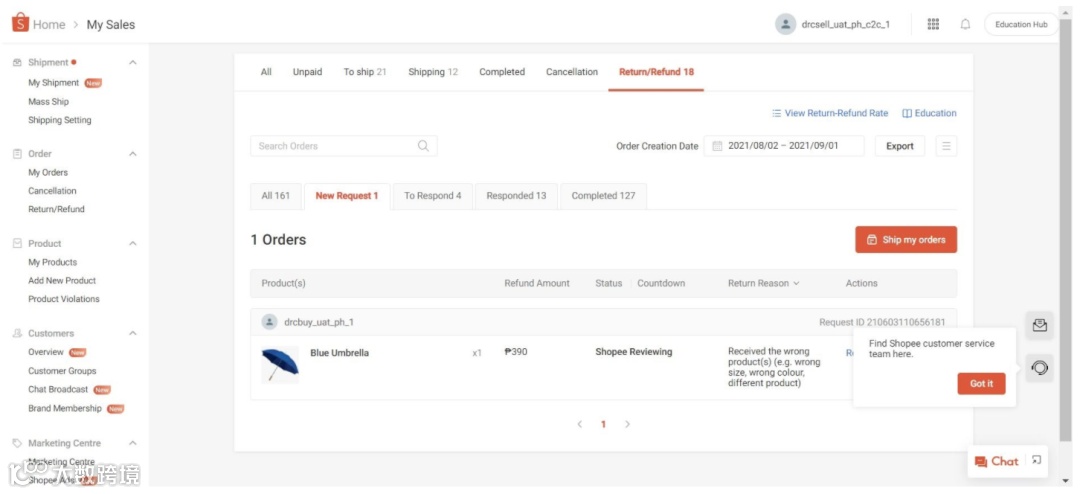Open Chat Broadcast in sidebar

(x=59, y=389)
